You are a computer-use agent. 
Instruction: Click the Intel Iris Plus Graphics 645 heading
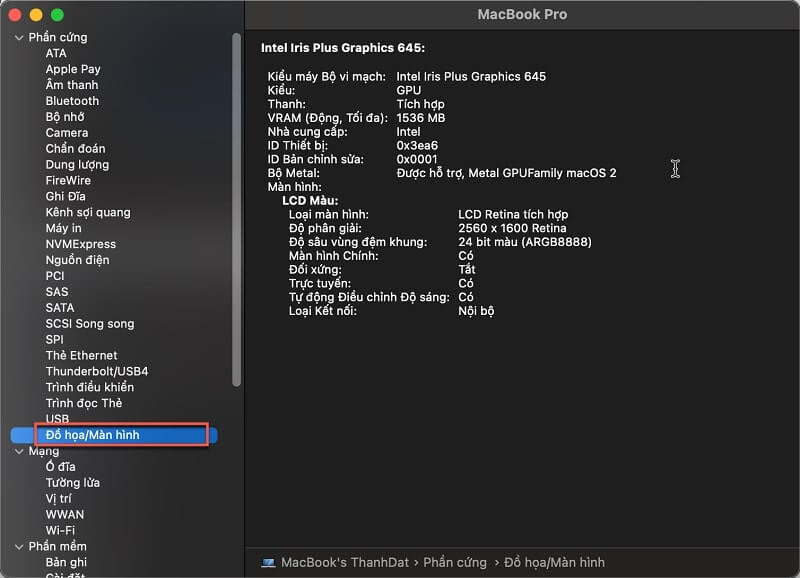343,48
